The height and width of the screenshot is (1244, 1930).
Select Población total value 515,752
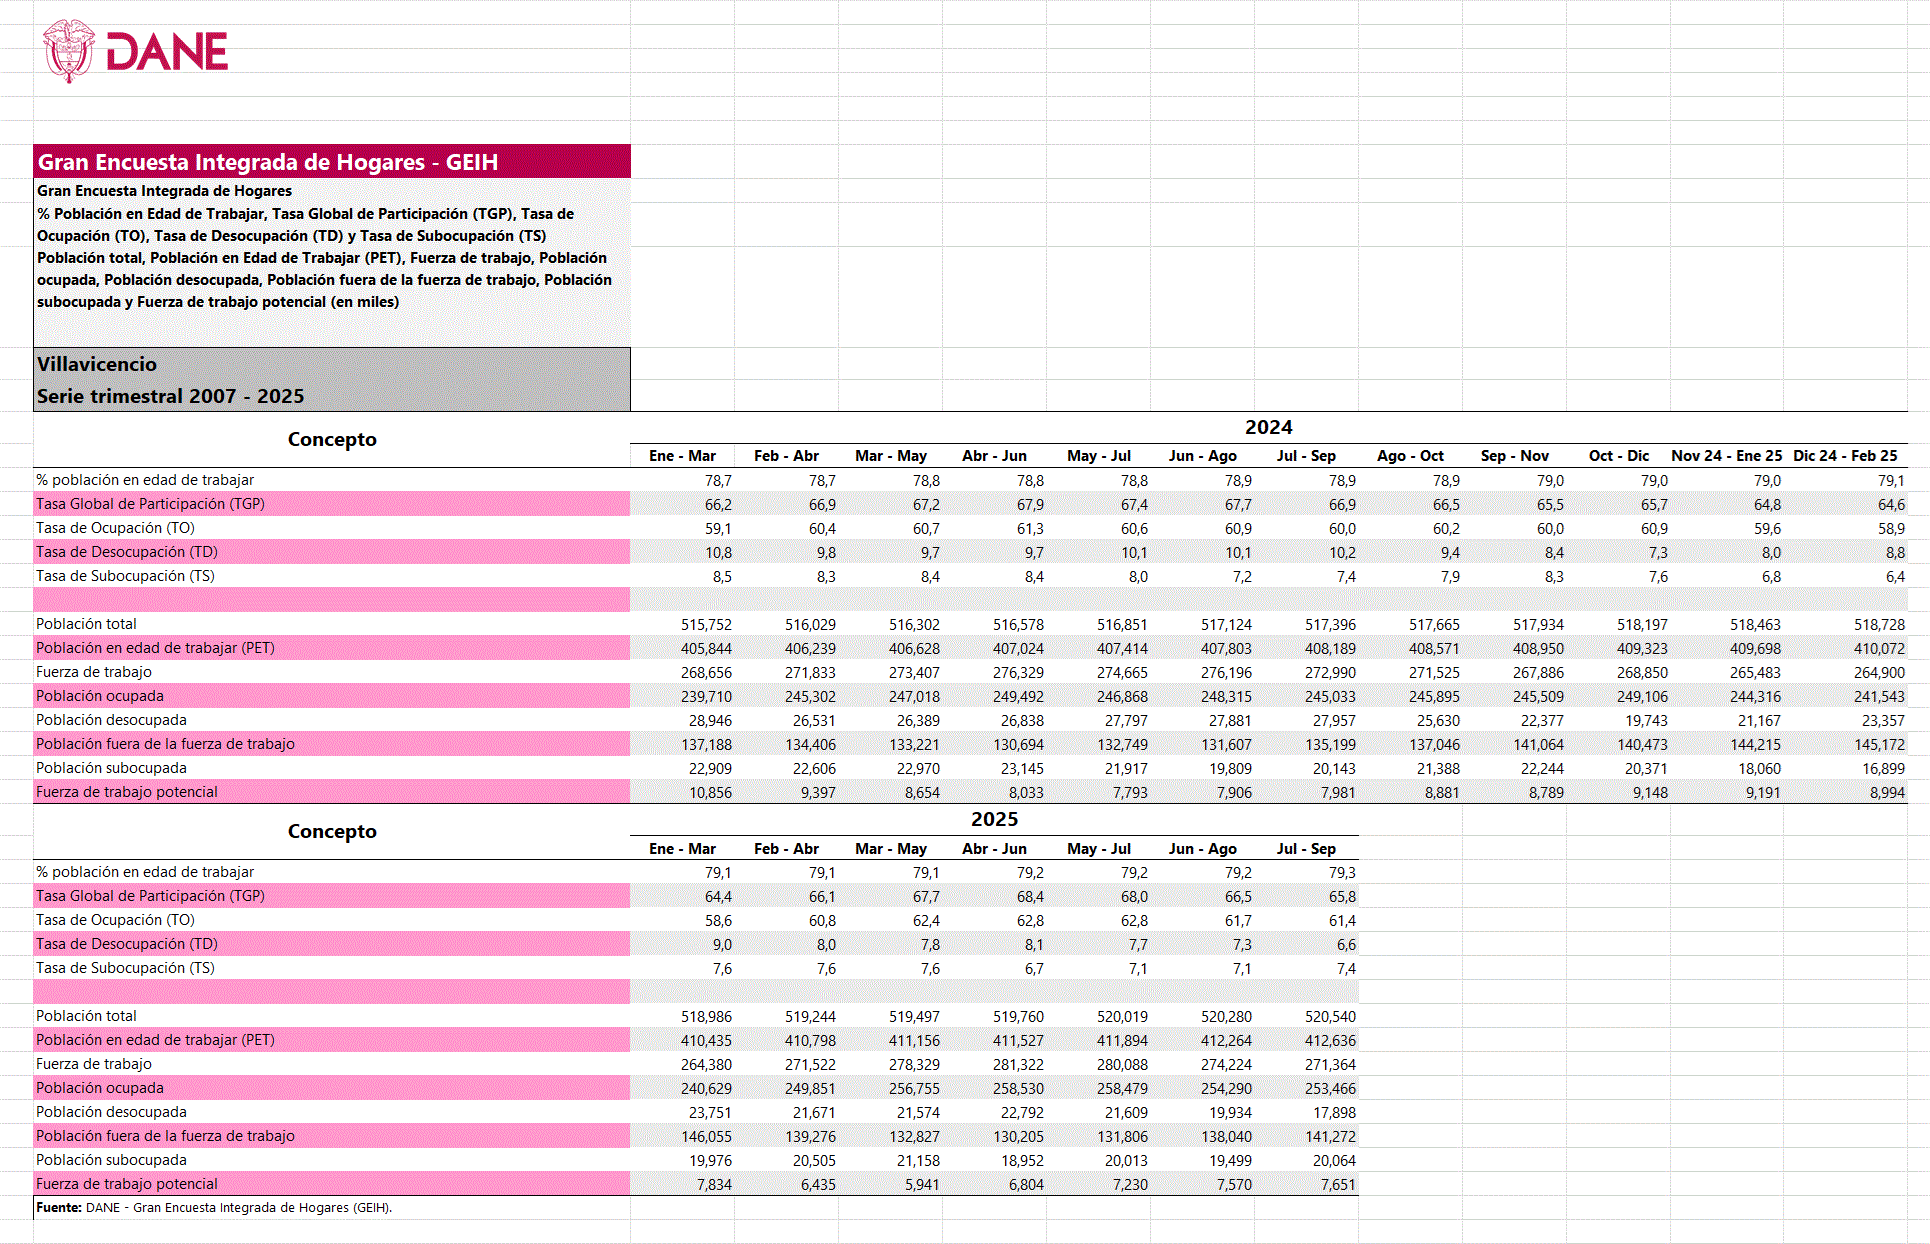(706, 624)
